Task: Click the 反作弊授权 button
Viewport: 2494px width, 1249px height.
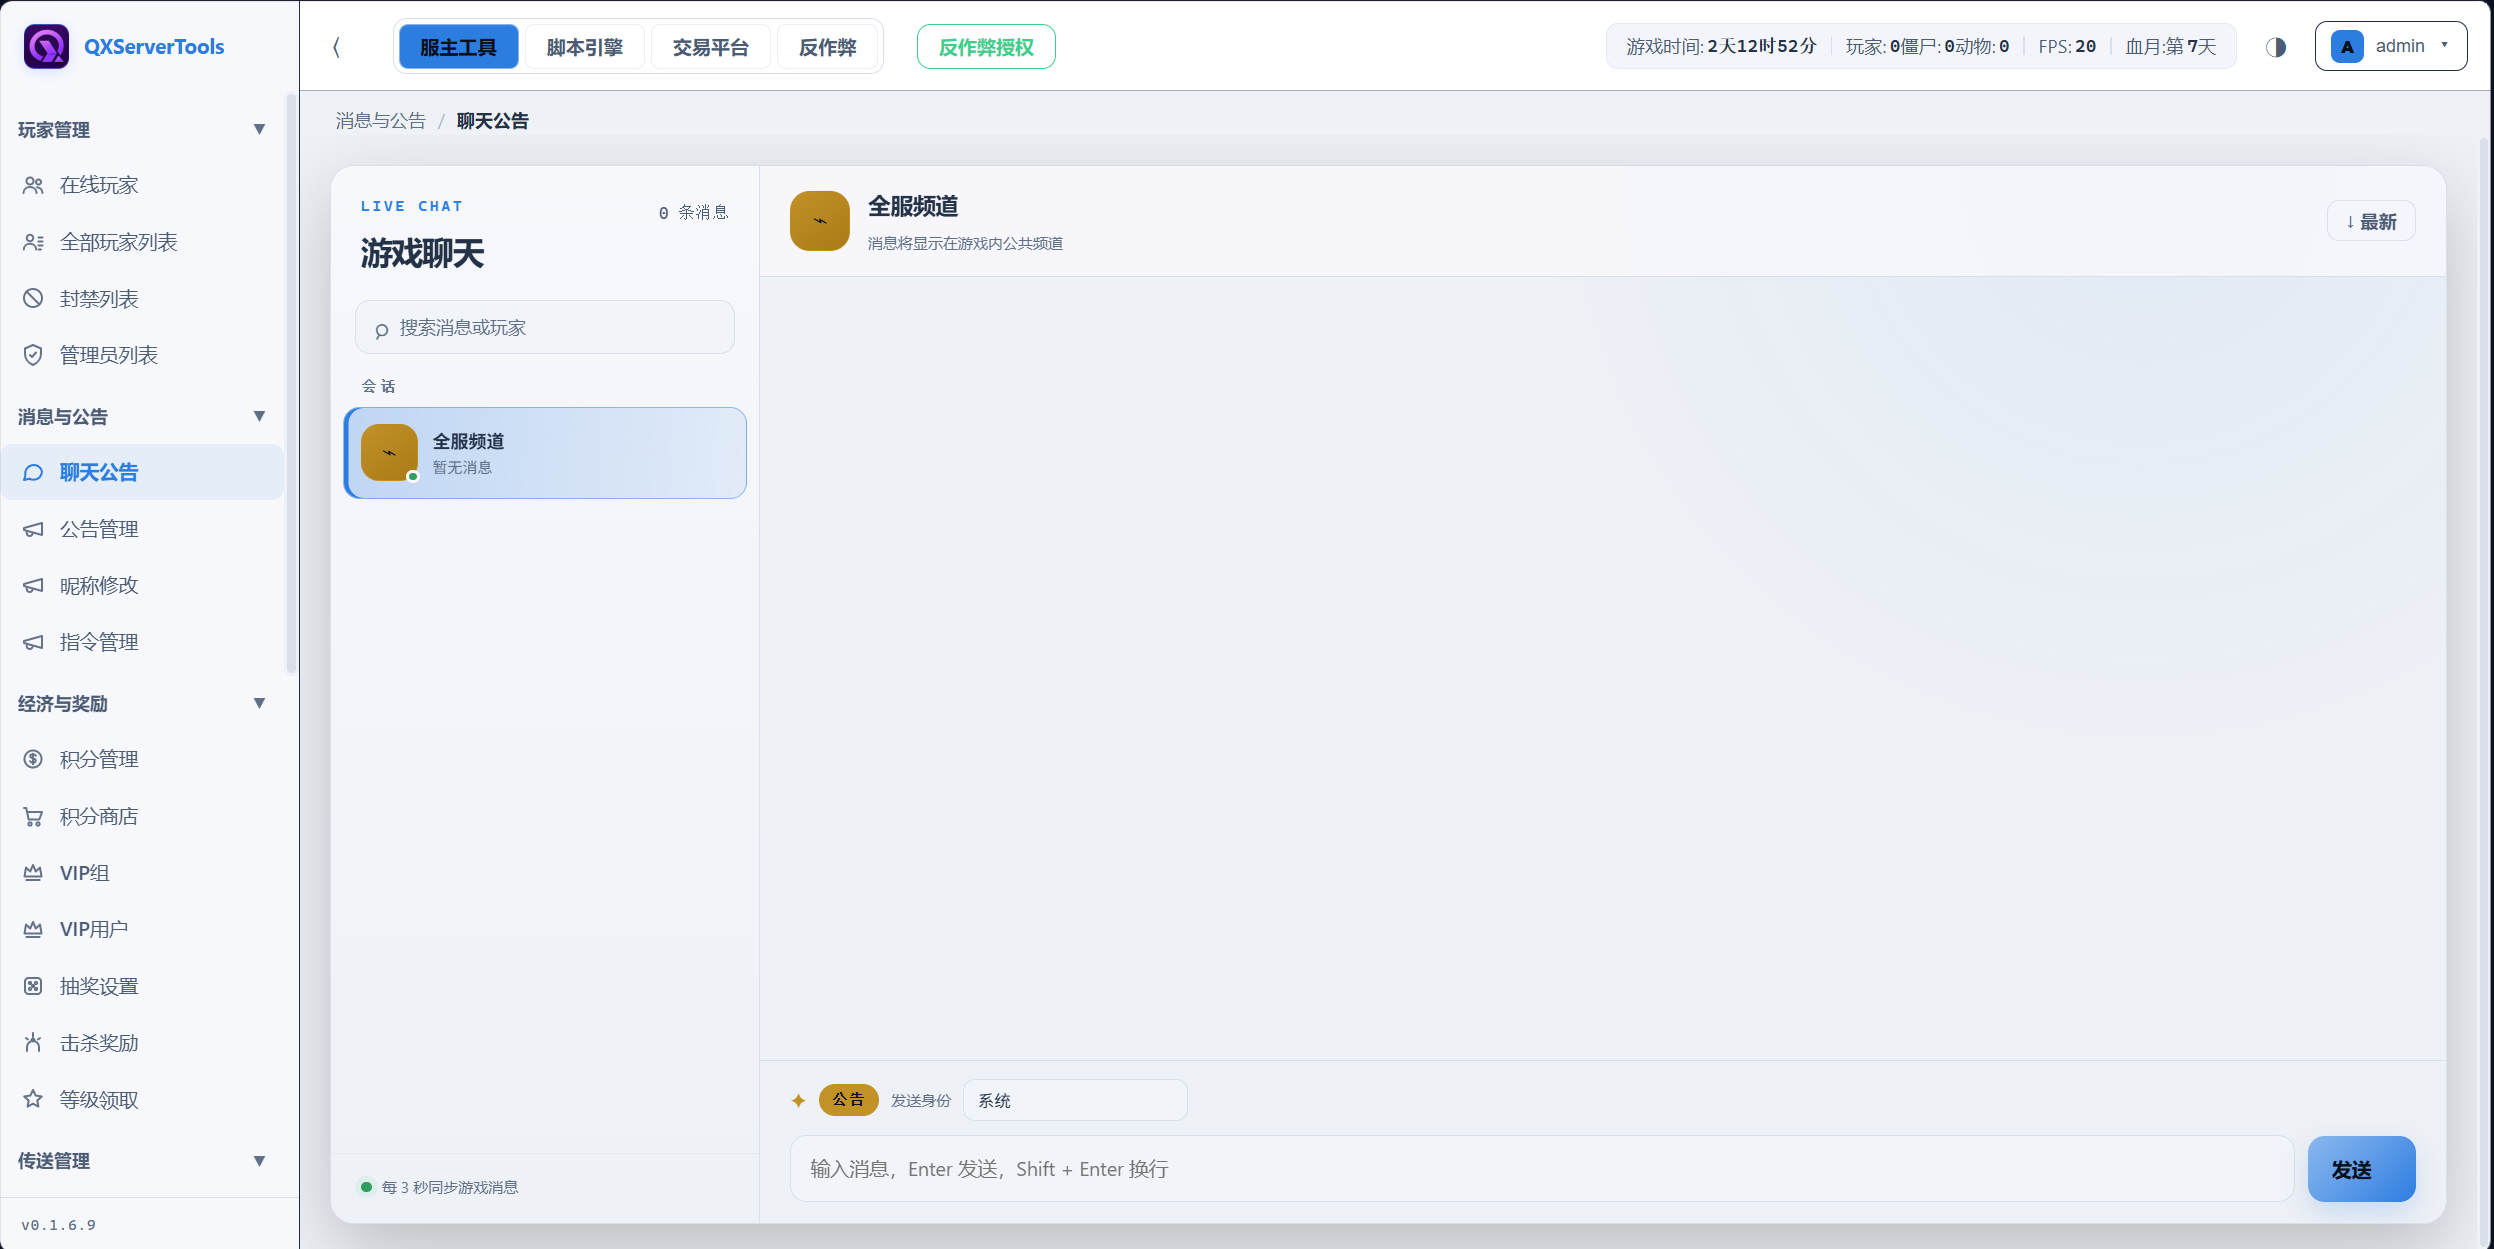Action: coord(986,47)
